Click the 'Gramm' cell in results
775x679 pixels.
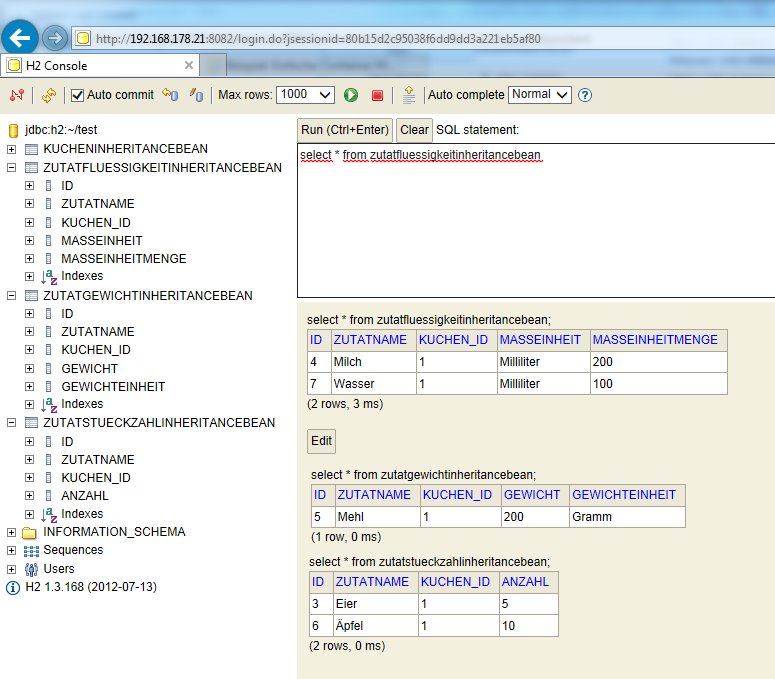point(627,517)
